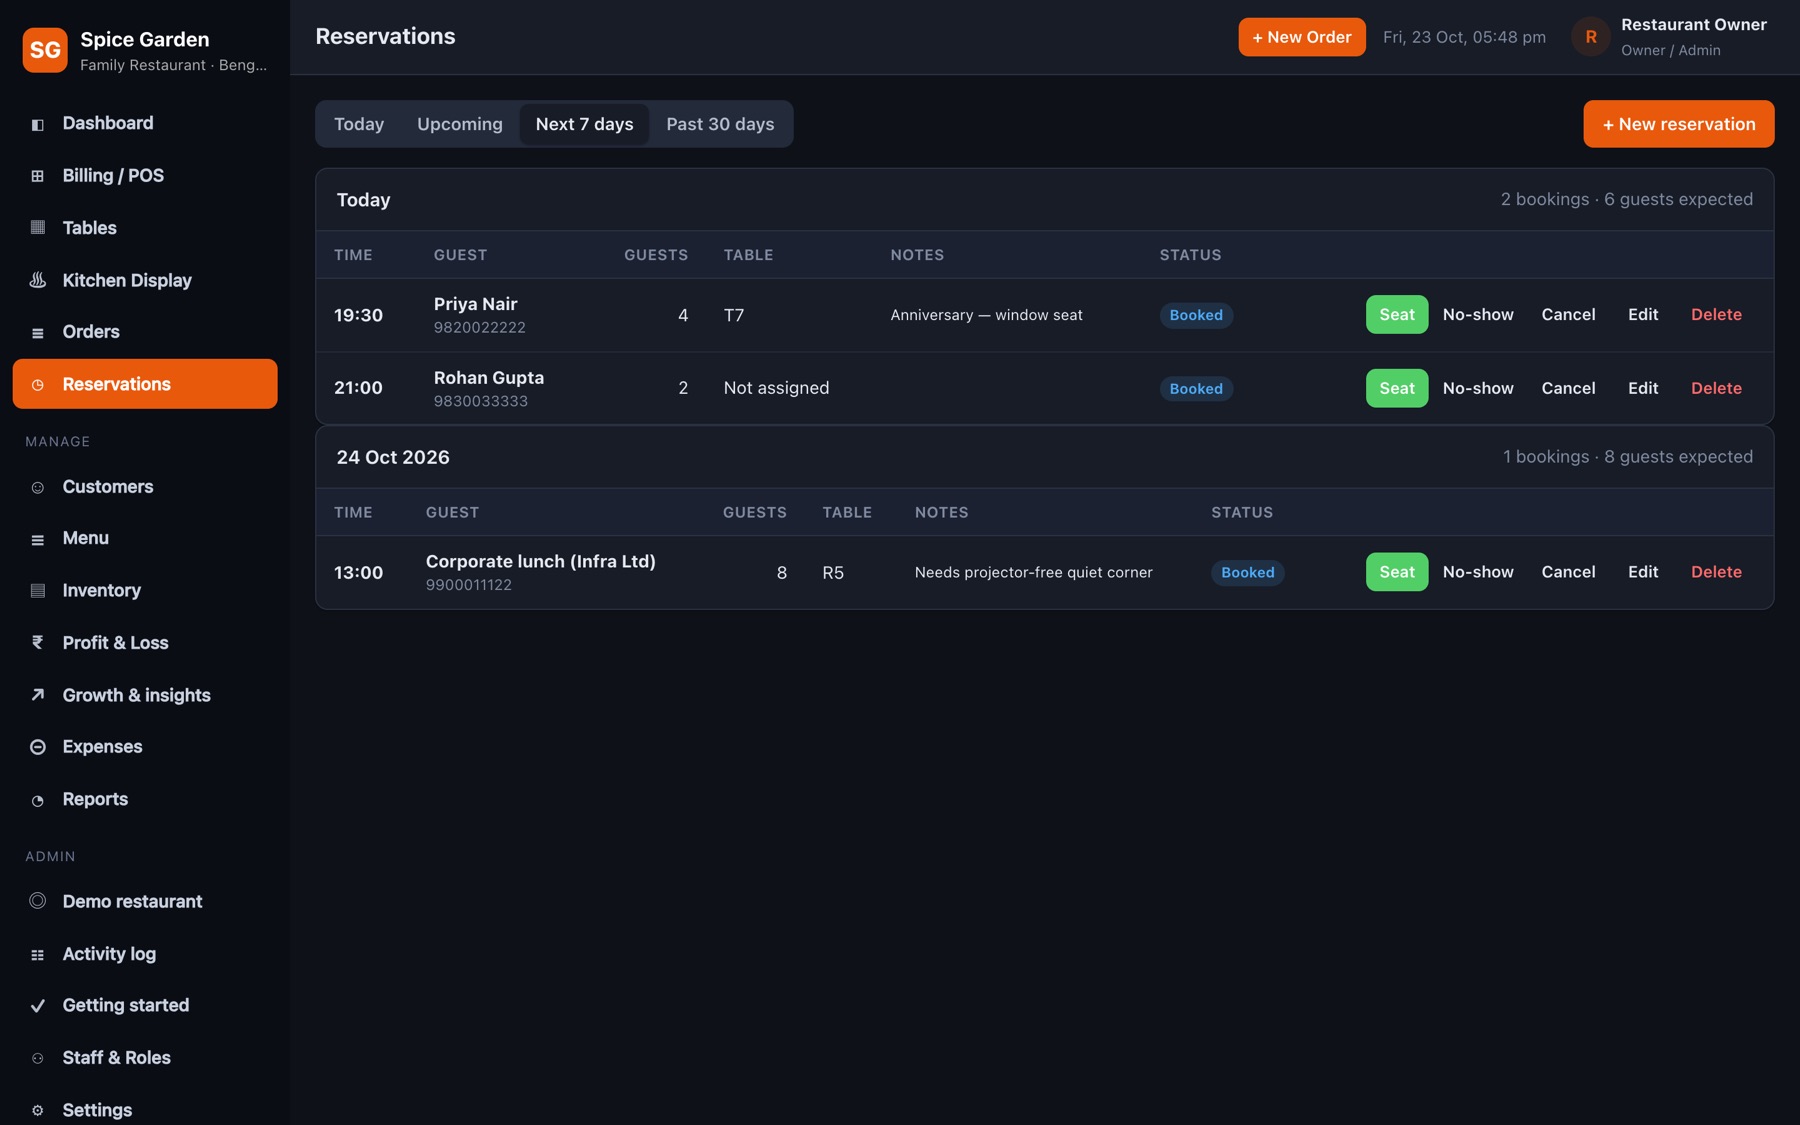This screenshot has height=1125, width=1800.
Task: Mark Rohan Gupta as No-show
Action: pos(1477,388)
